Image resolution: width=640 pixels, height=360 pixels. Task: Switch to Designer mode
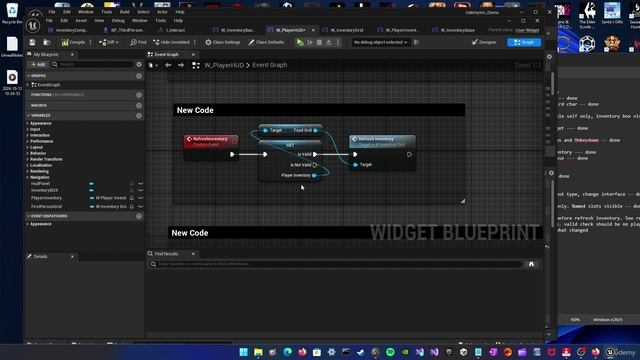pyautogui.click(x=484, y=42)
